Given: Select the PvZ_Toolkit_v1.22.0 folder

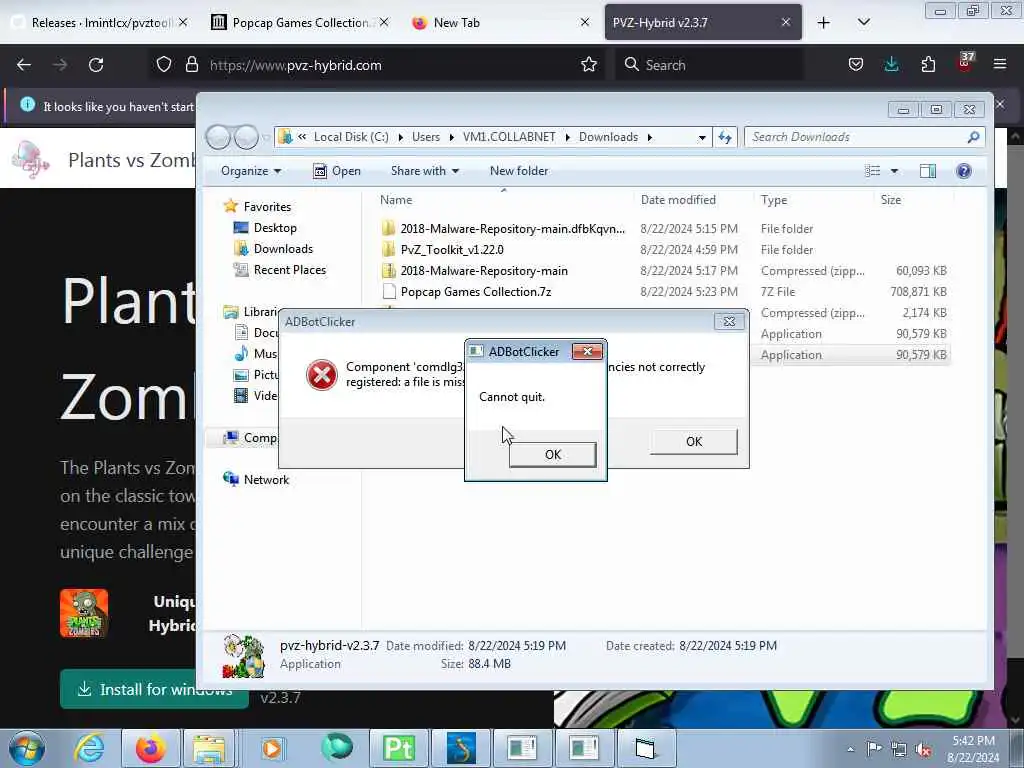Looking at the screenshot, I should click(452, 249).
